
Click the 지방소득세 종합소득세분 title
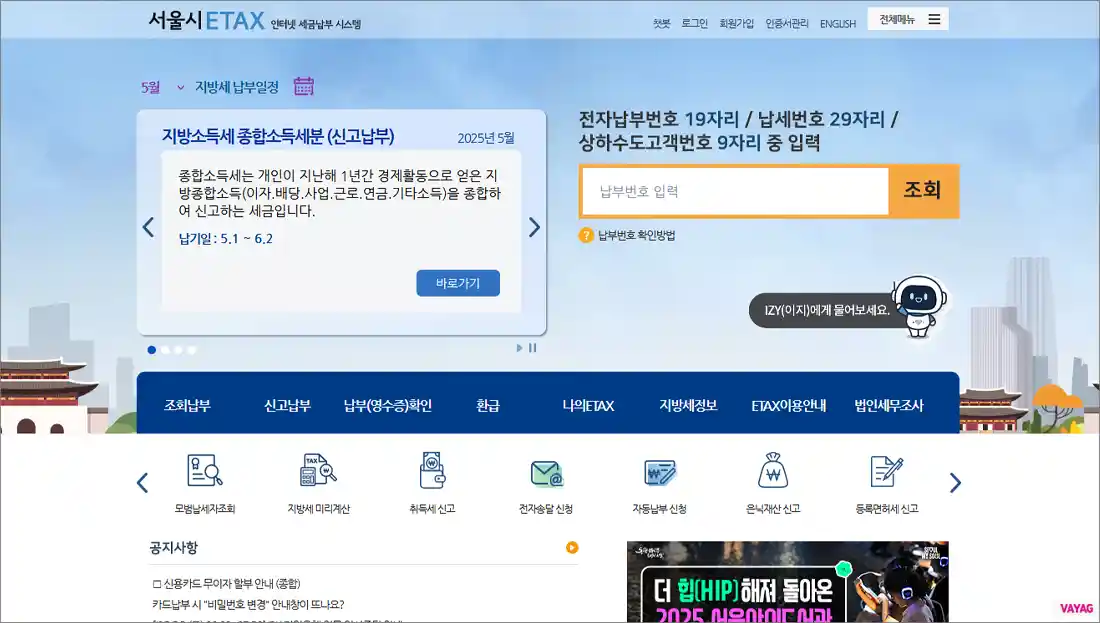(278, 136)
